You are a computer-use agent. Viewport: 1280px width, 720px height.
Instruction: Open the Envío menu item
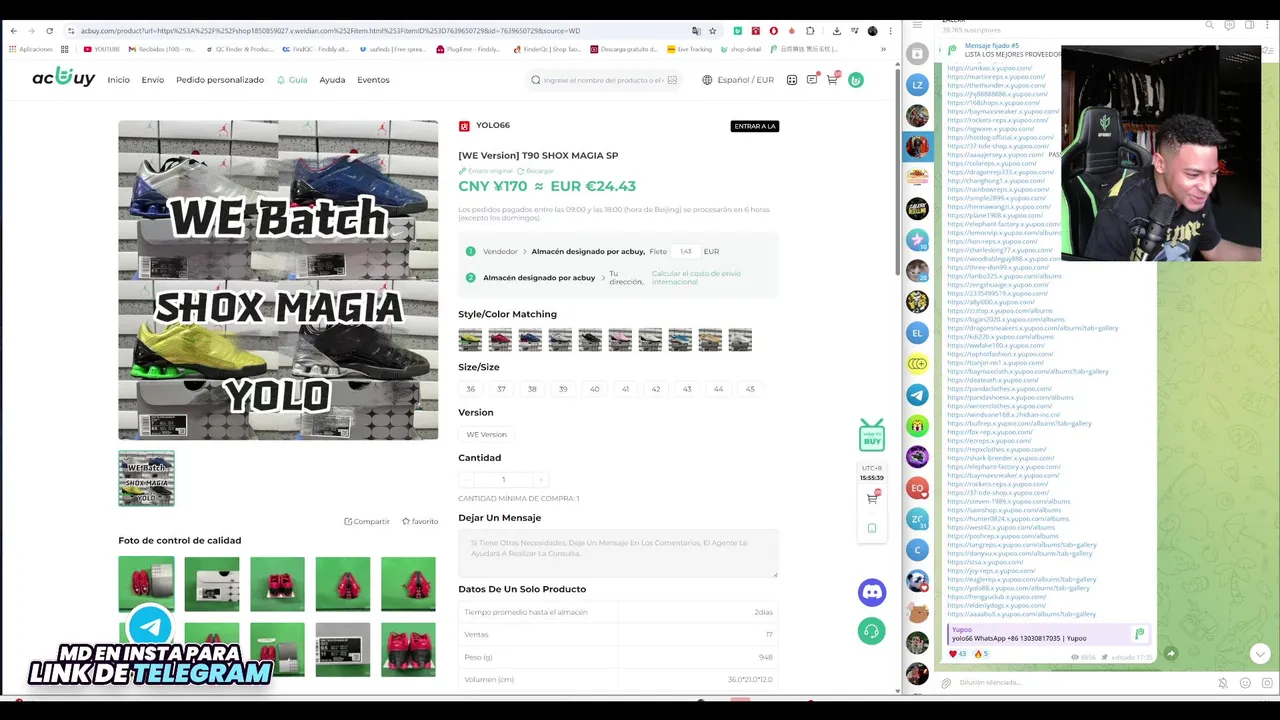click(152, 80)
